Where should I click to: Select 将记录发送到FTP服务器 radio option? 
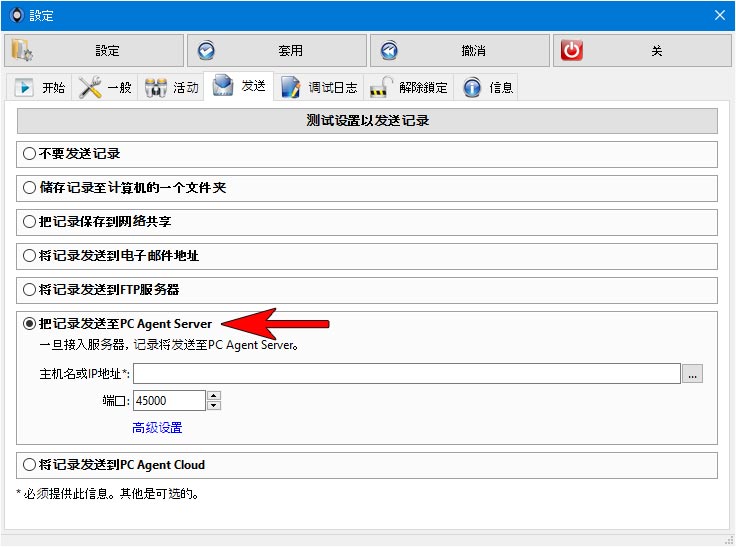point(30,289)
